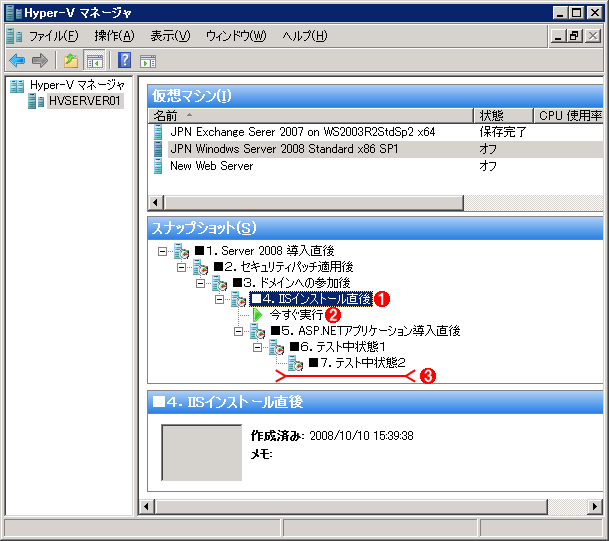
Task: Sort by the 名前 column header
Action: tap(311, 116)
